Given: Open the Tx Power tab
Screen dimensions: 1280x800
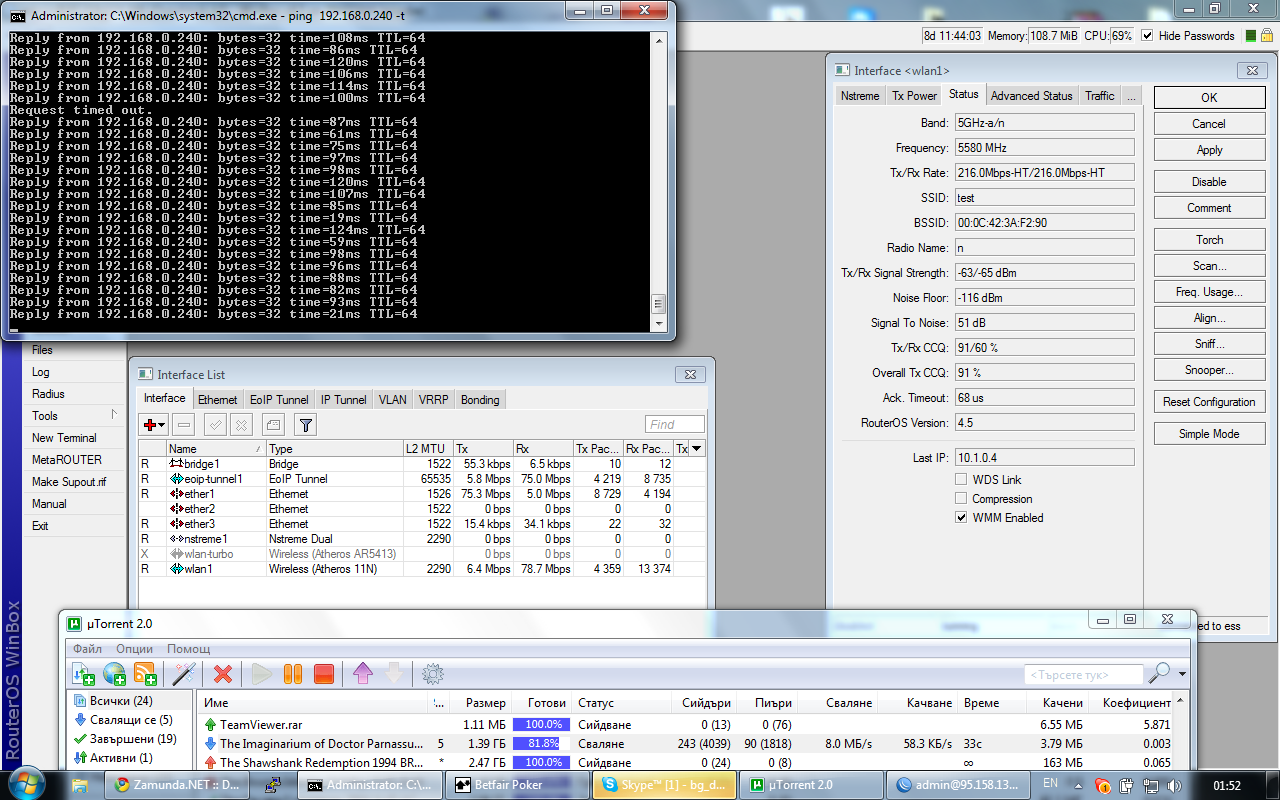Looking at the screenshot, I should coord(915,96).
